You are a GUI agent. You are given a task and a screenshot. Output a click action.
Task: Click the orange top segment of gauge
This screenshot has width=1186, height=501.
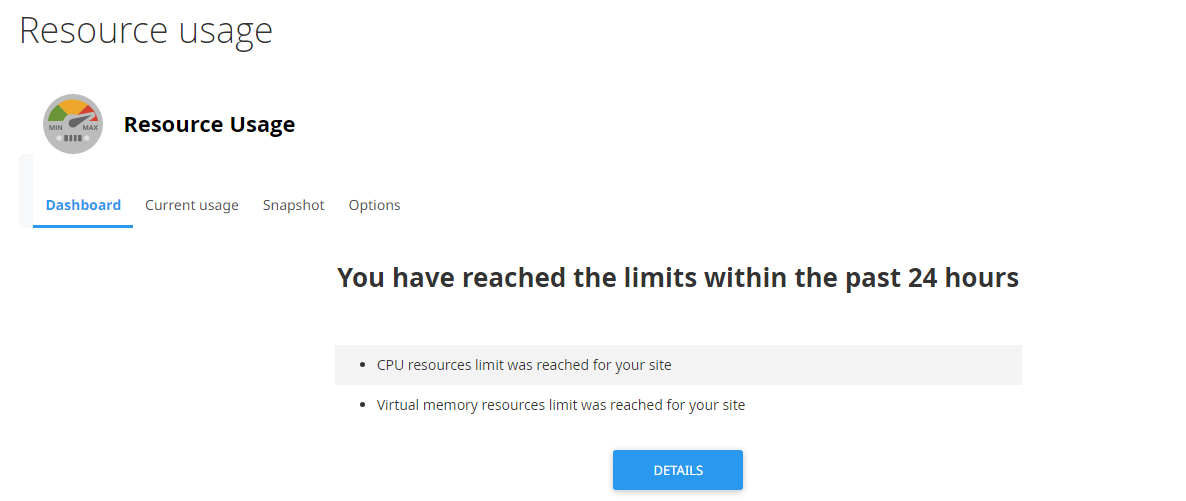(x=73, y=105)
